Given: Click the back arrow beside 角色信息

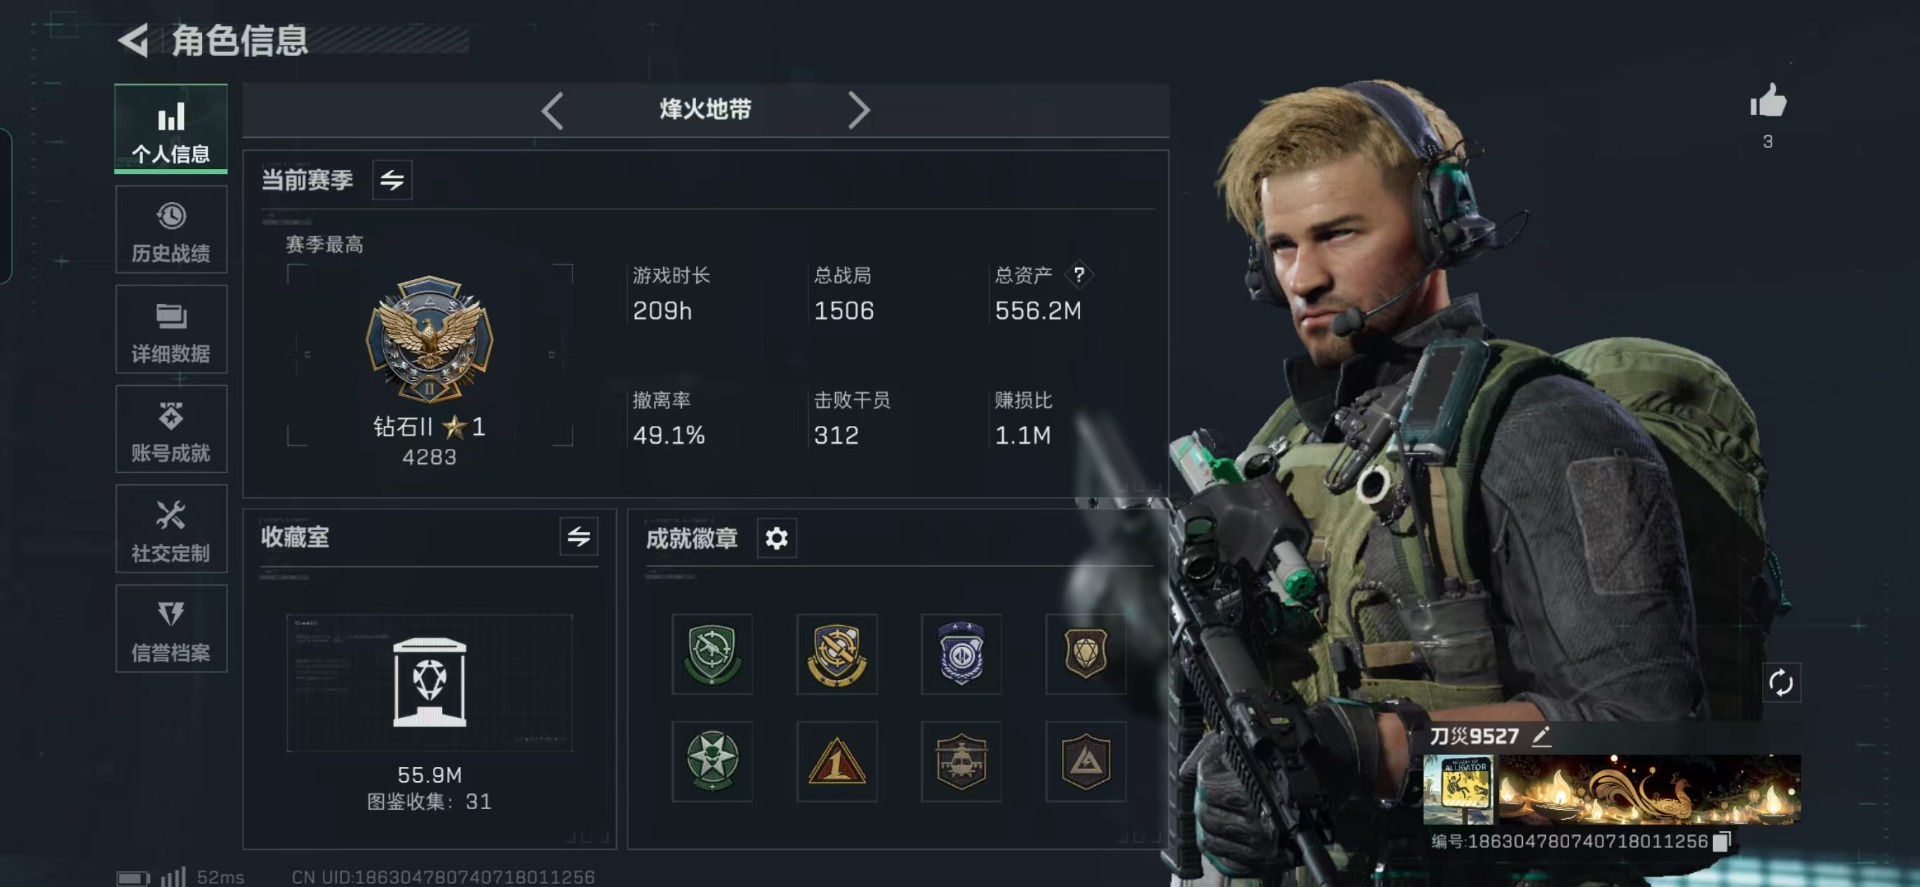Looking at the screenshot, I should 134,40.
